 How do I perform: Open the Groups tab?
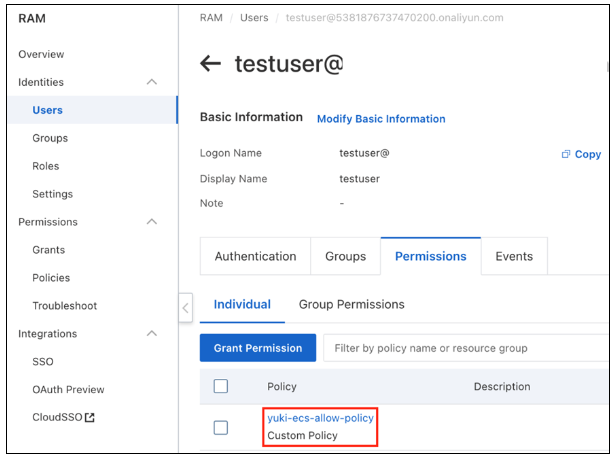pyautogui.click(x=345, y=256)
